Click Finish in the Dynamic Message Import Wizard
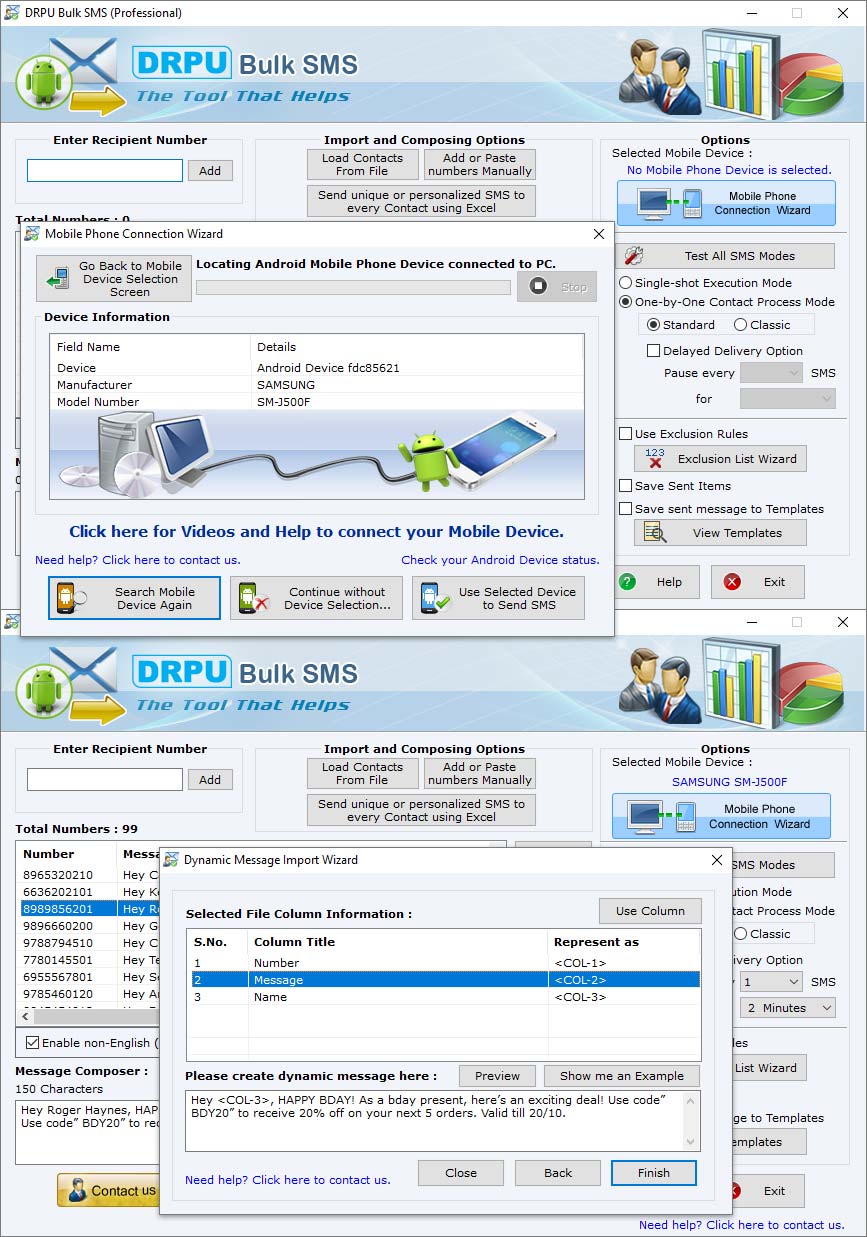Viewport: 867px width, 1237px height. 653,1172
